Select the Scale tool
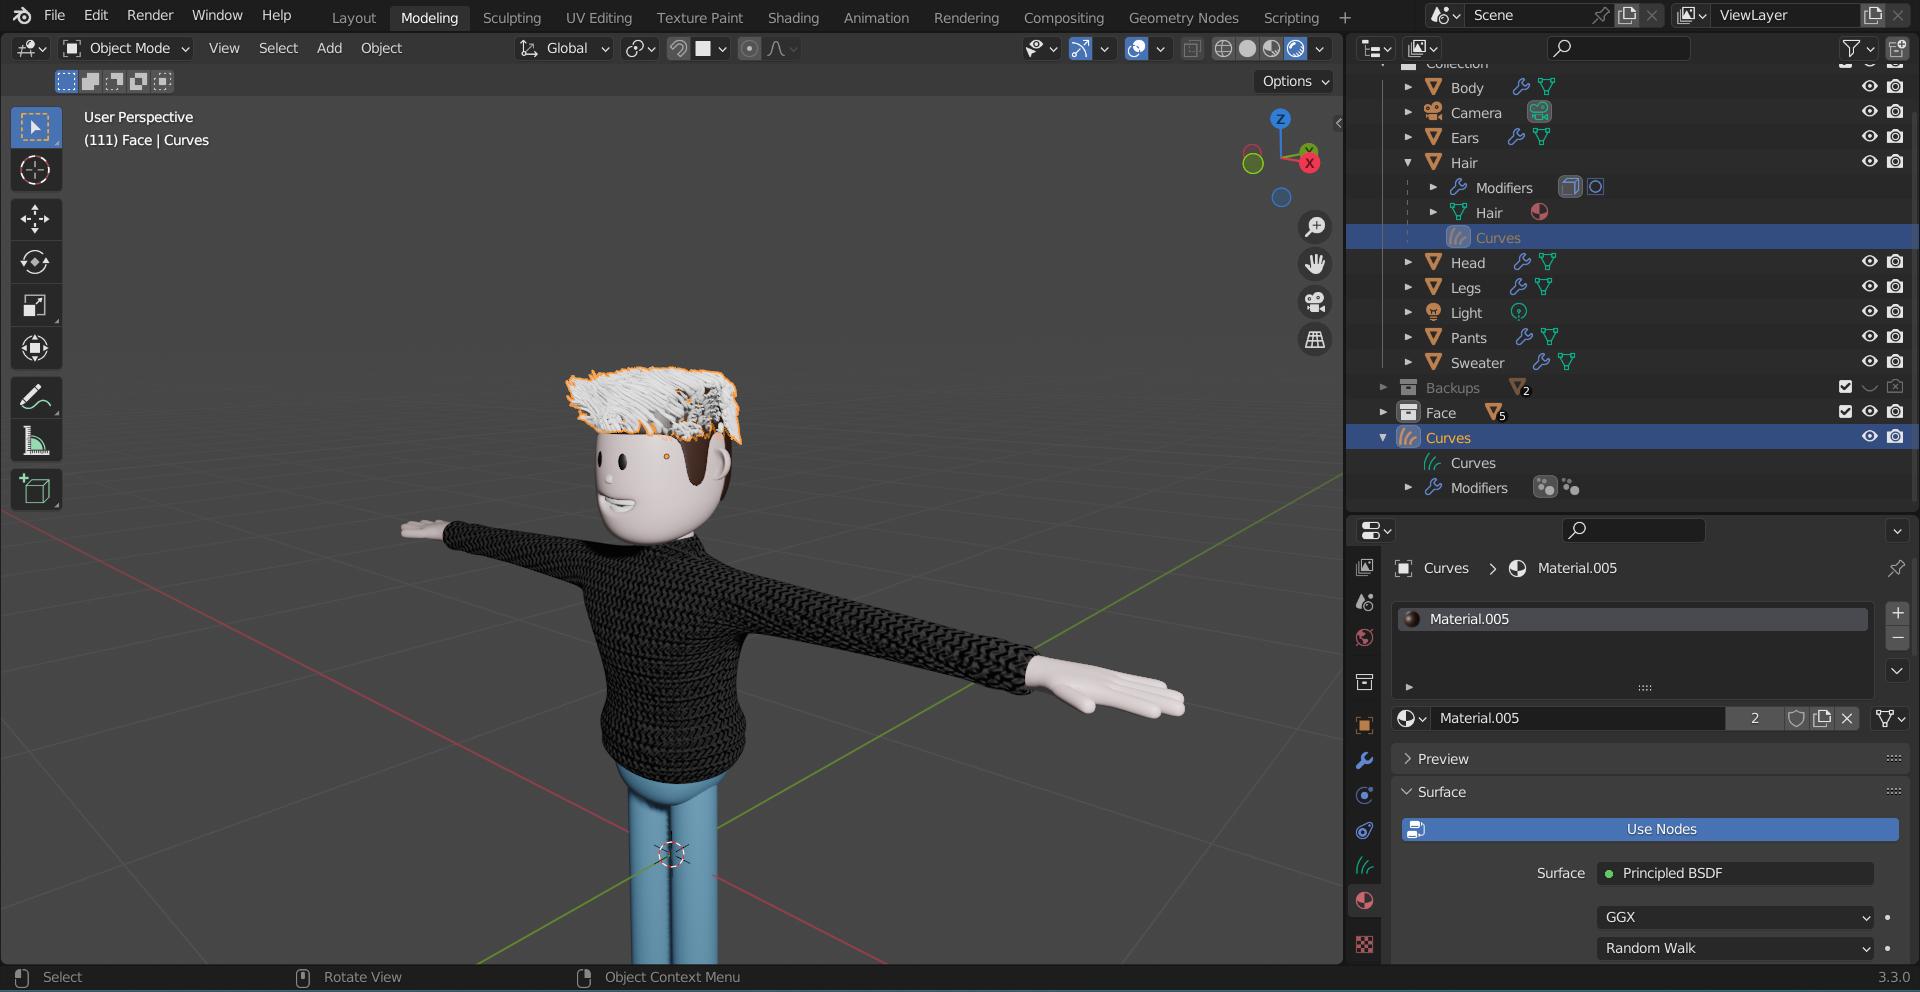 pyautogui.click(x=36, y=305)
